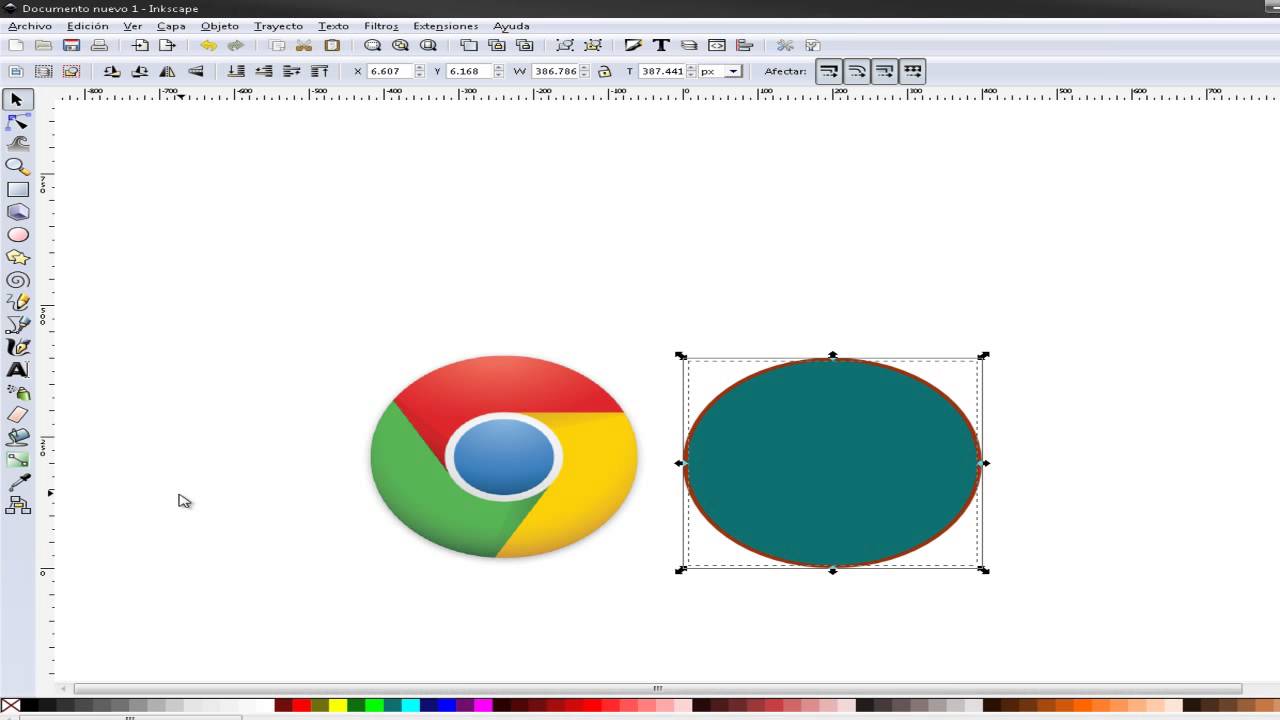Screen dimensions: 1280x720
Task: Zoom to fit selection icon
Action: 373,45
